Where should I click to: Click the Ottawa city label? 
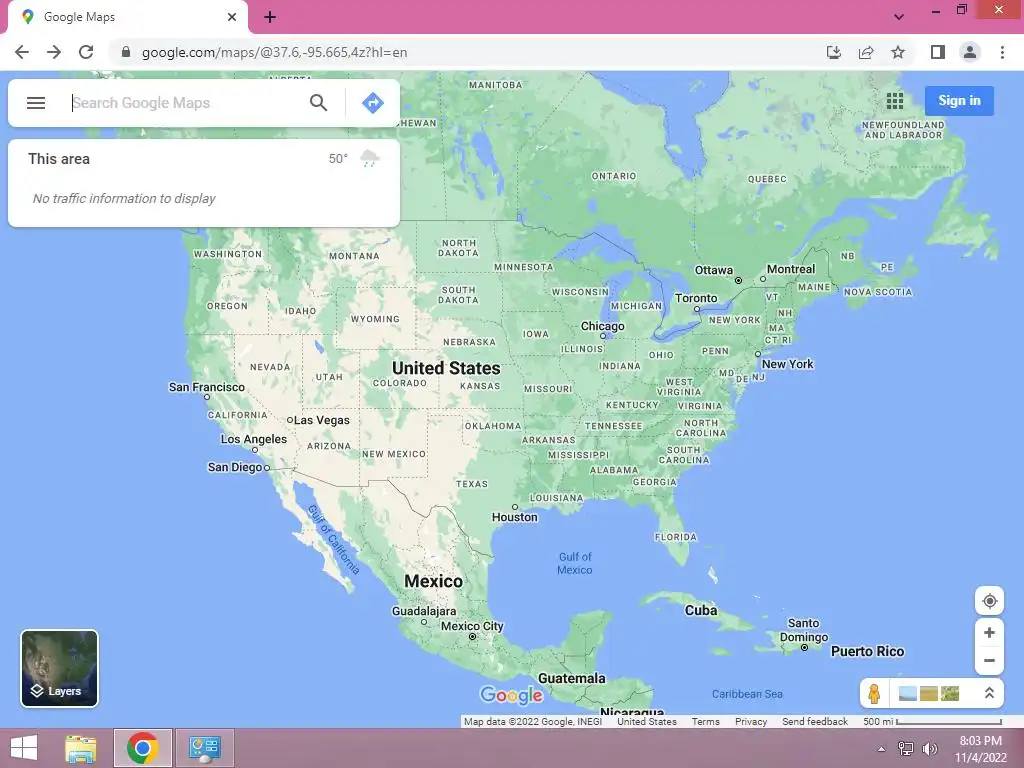tap(713, 270)
